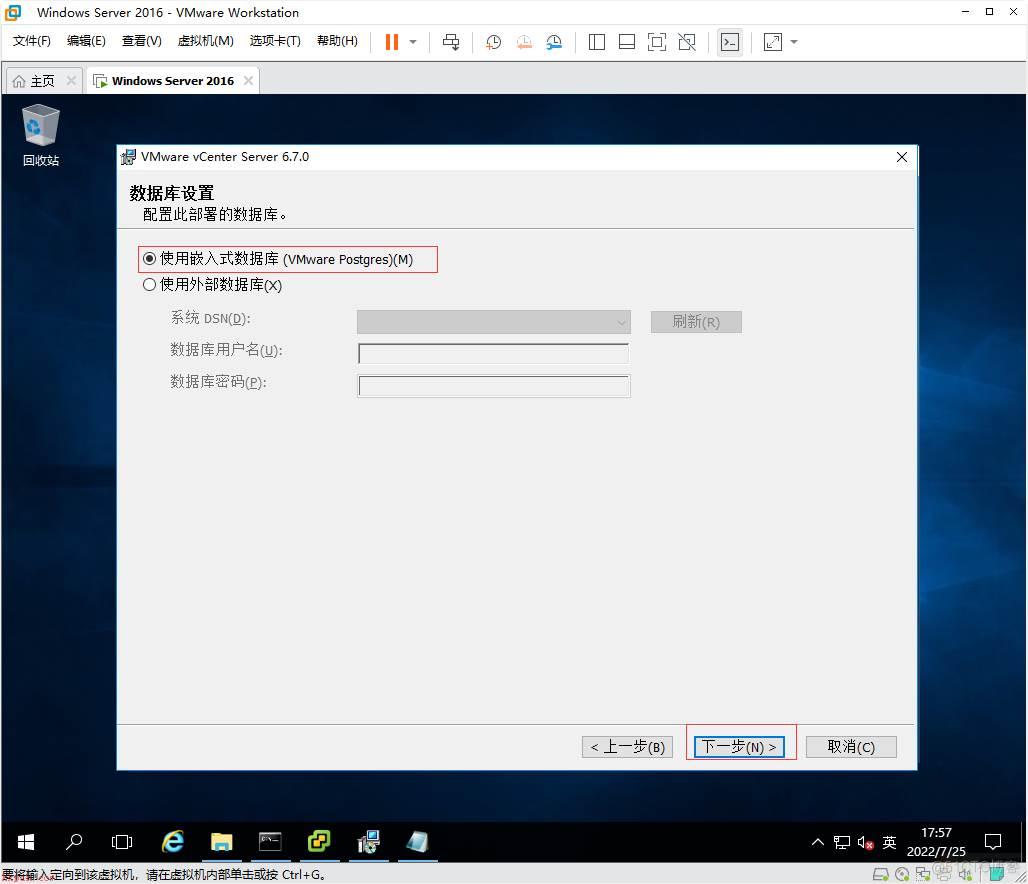Viewport: 1028px width, 884px height.
Task: Pause the virtual machine
Action: (391, 42)
